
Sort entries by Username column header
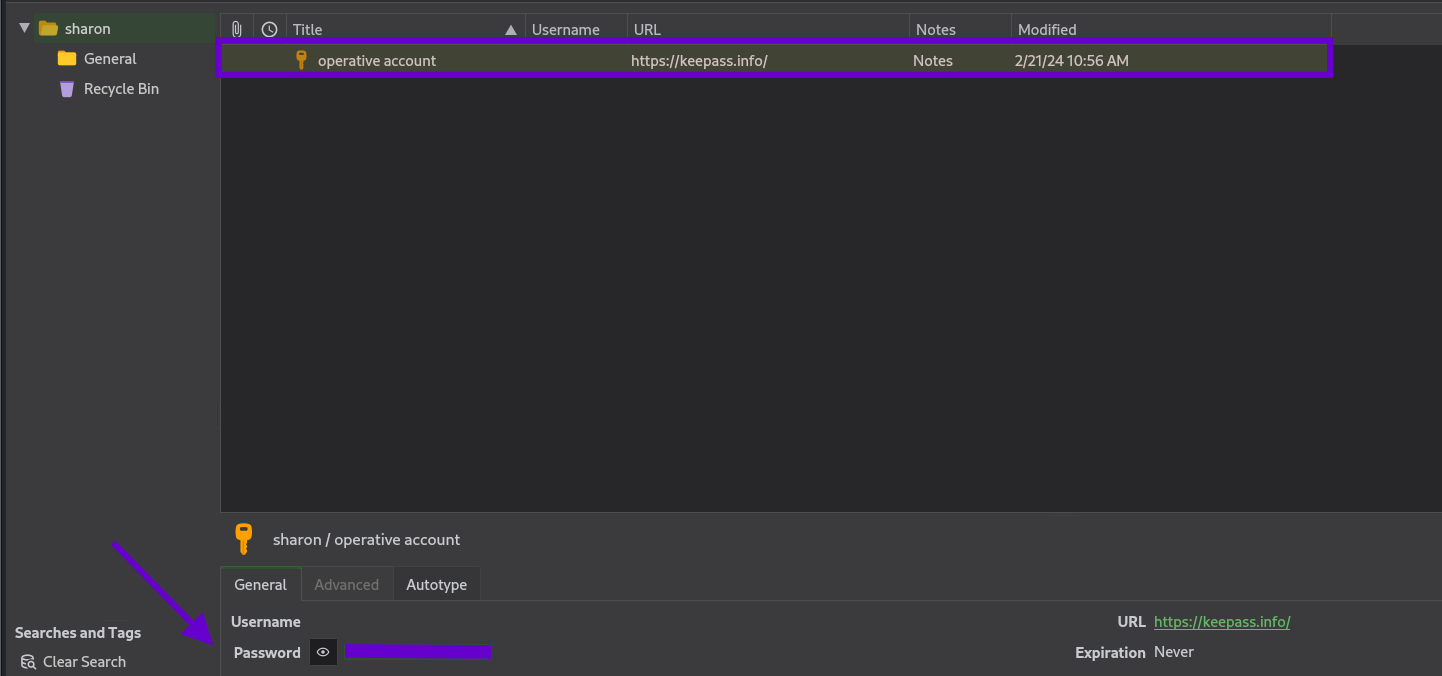pos(566,29)
